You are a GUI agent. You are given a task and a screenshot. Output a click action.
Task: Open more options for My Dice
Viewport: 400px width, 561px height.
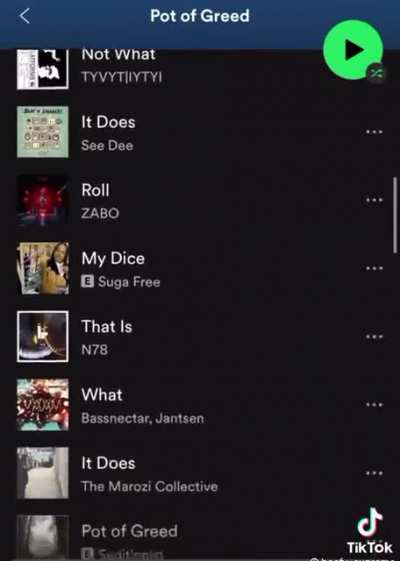(374, 268)
